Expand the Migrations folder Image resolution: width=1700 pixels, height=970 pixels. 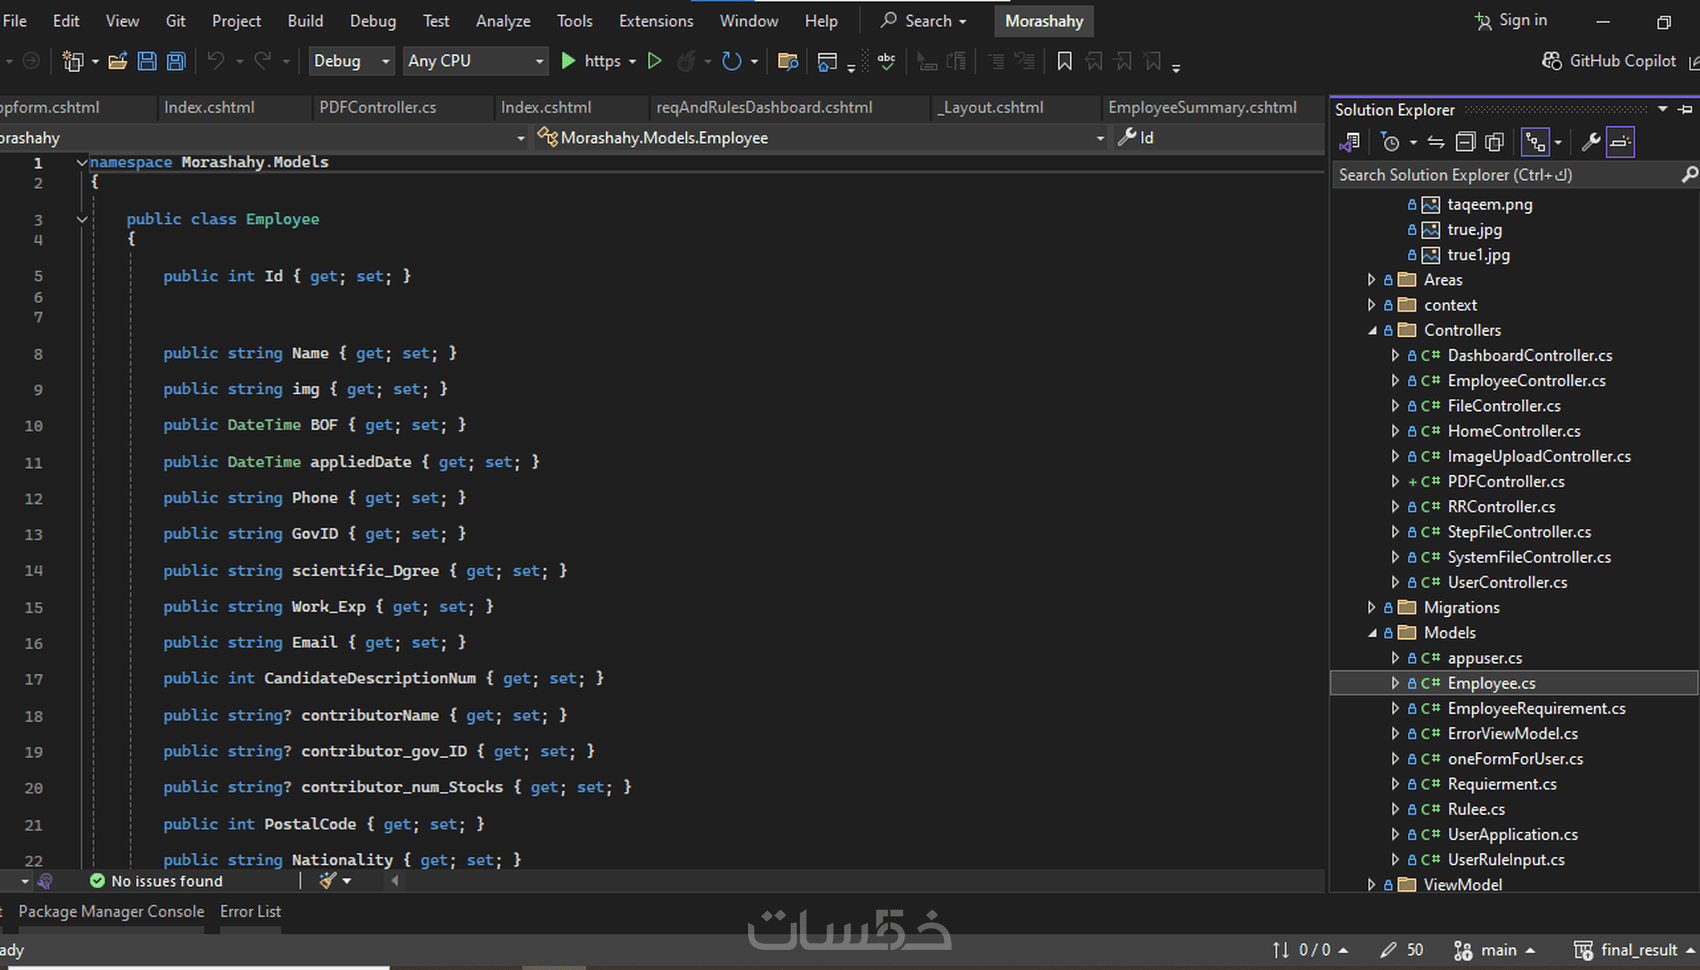coord(1371,608)
